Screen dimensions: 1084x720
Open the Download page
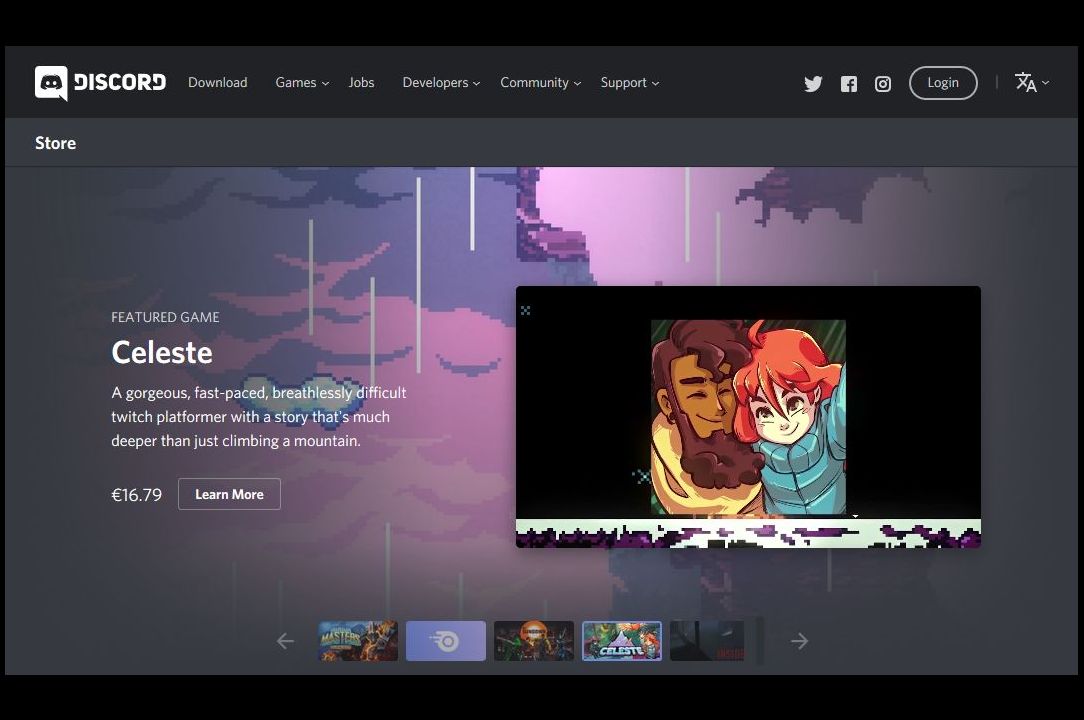click(x=217, y=83)
